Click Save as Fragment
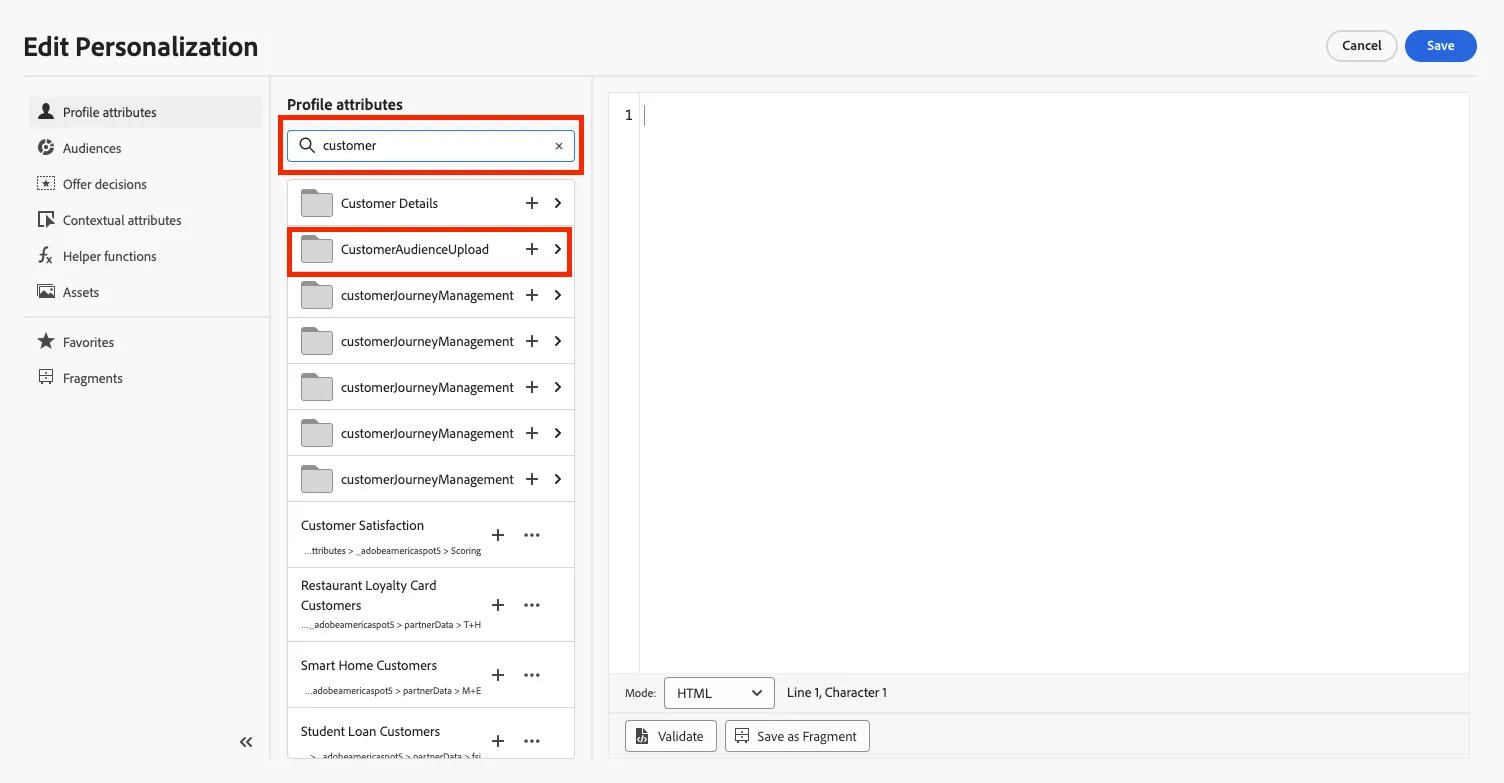1504x783 pixels. point(797,736)
